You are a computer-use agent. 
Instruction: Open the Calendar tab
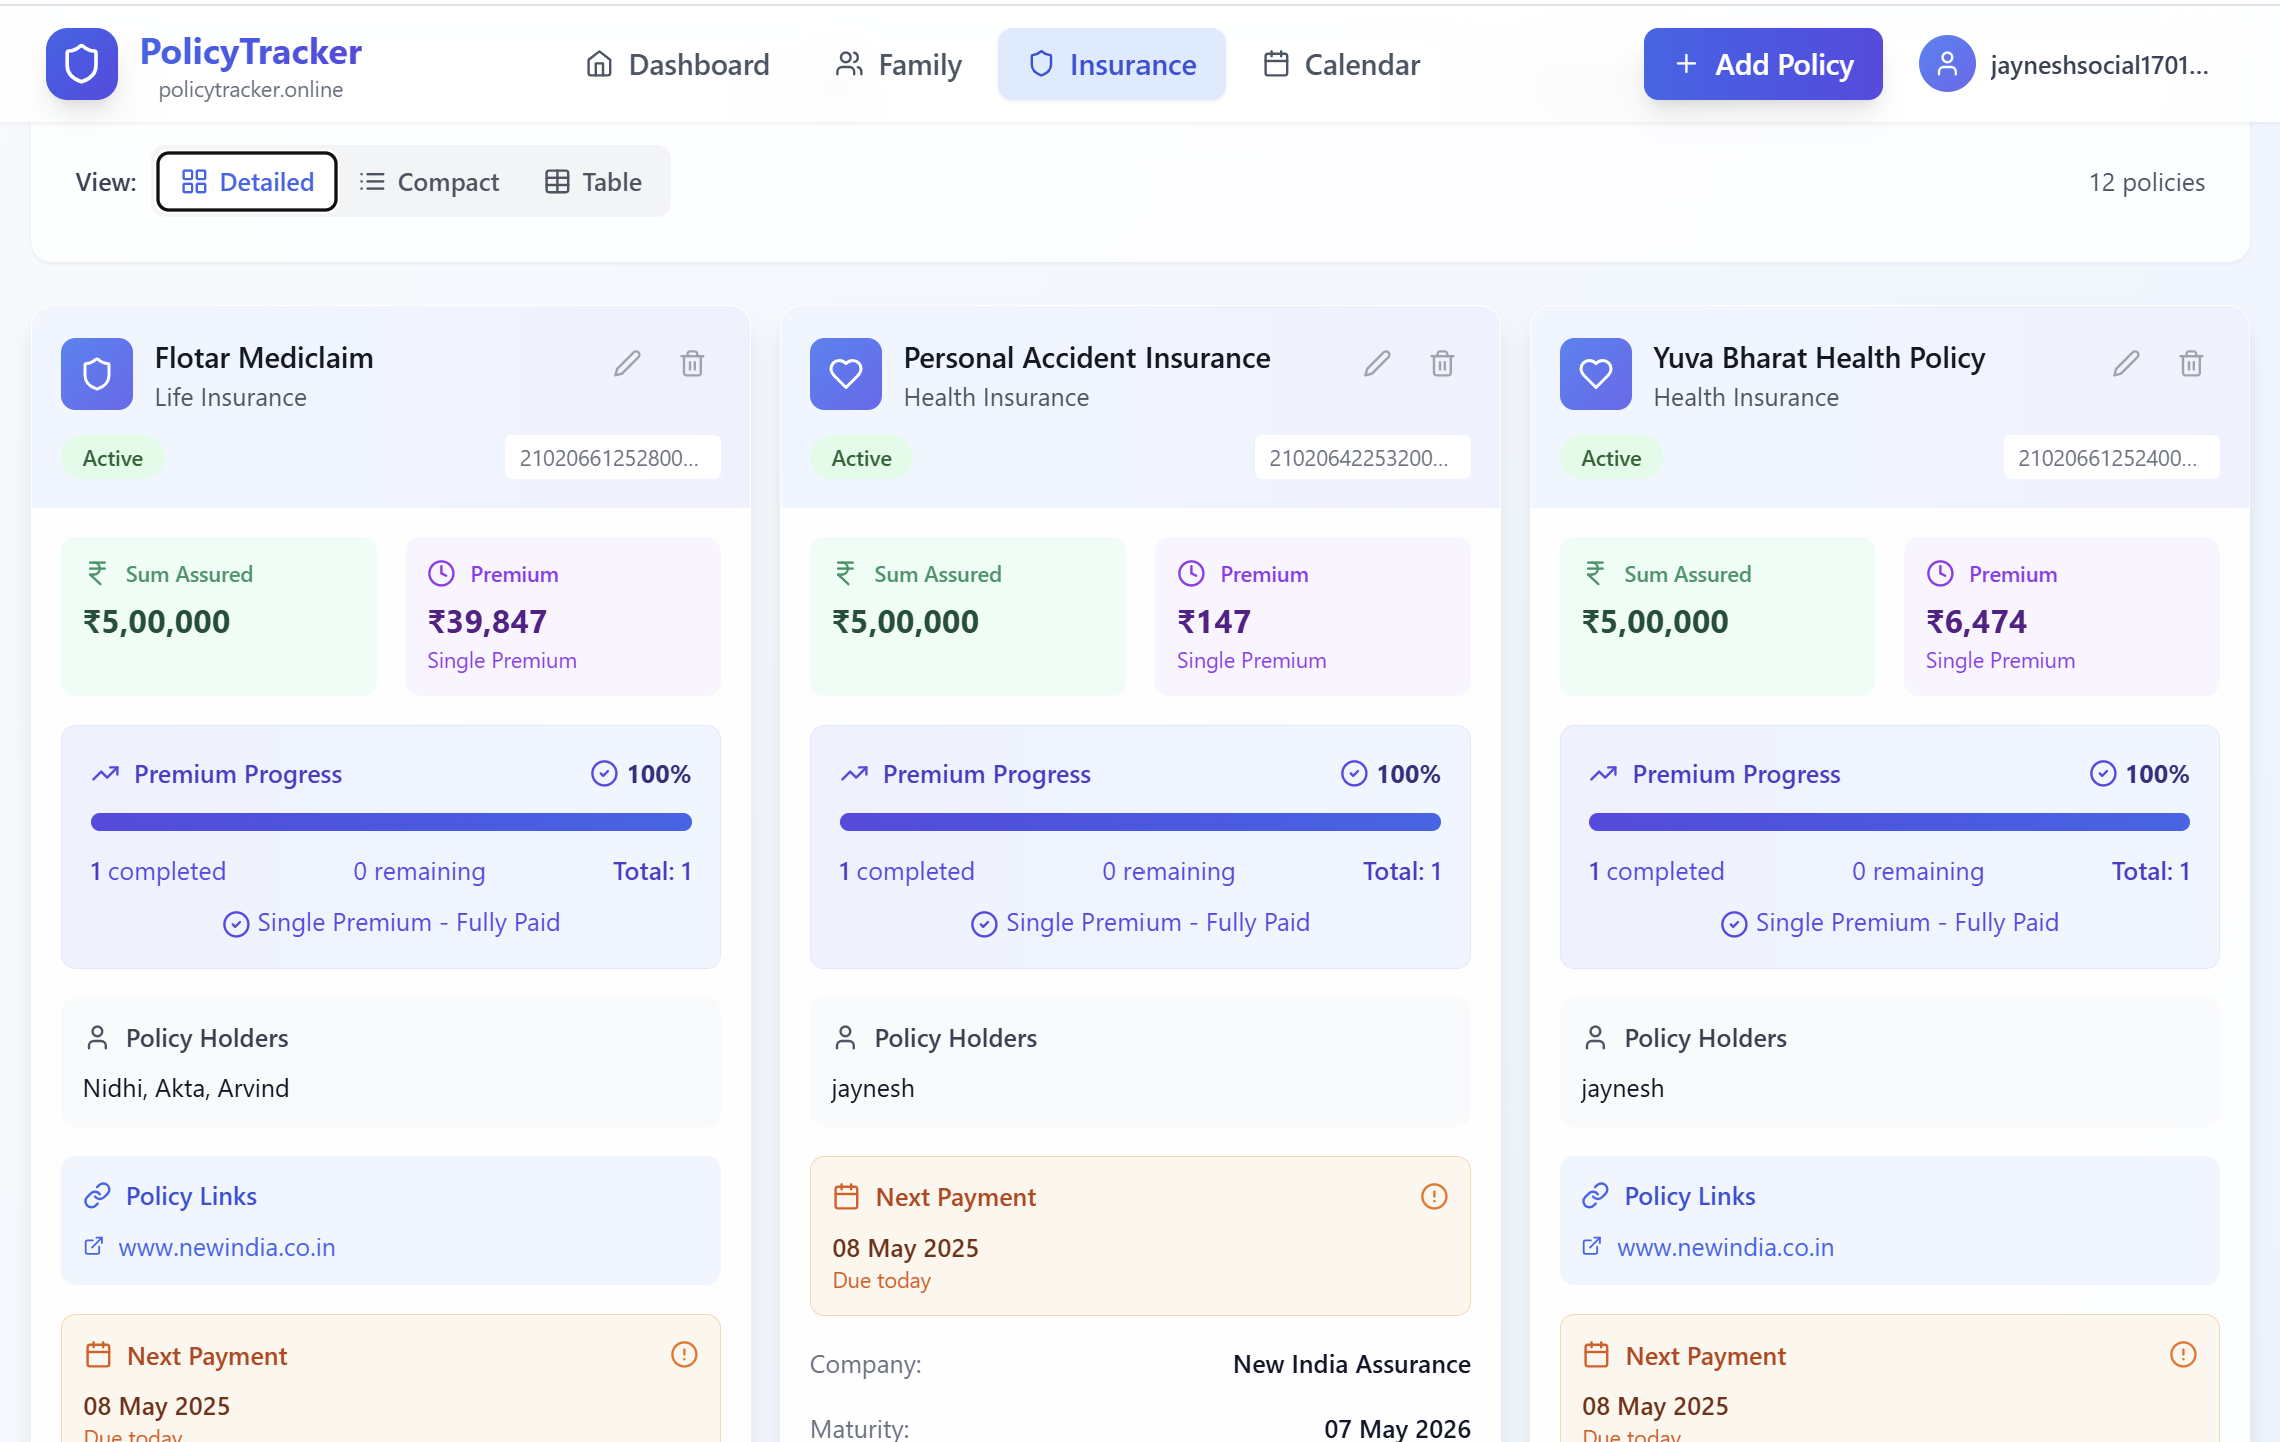point(1341,65)
